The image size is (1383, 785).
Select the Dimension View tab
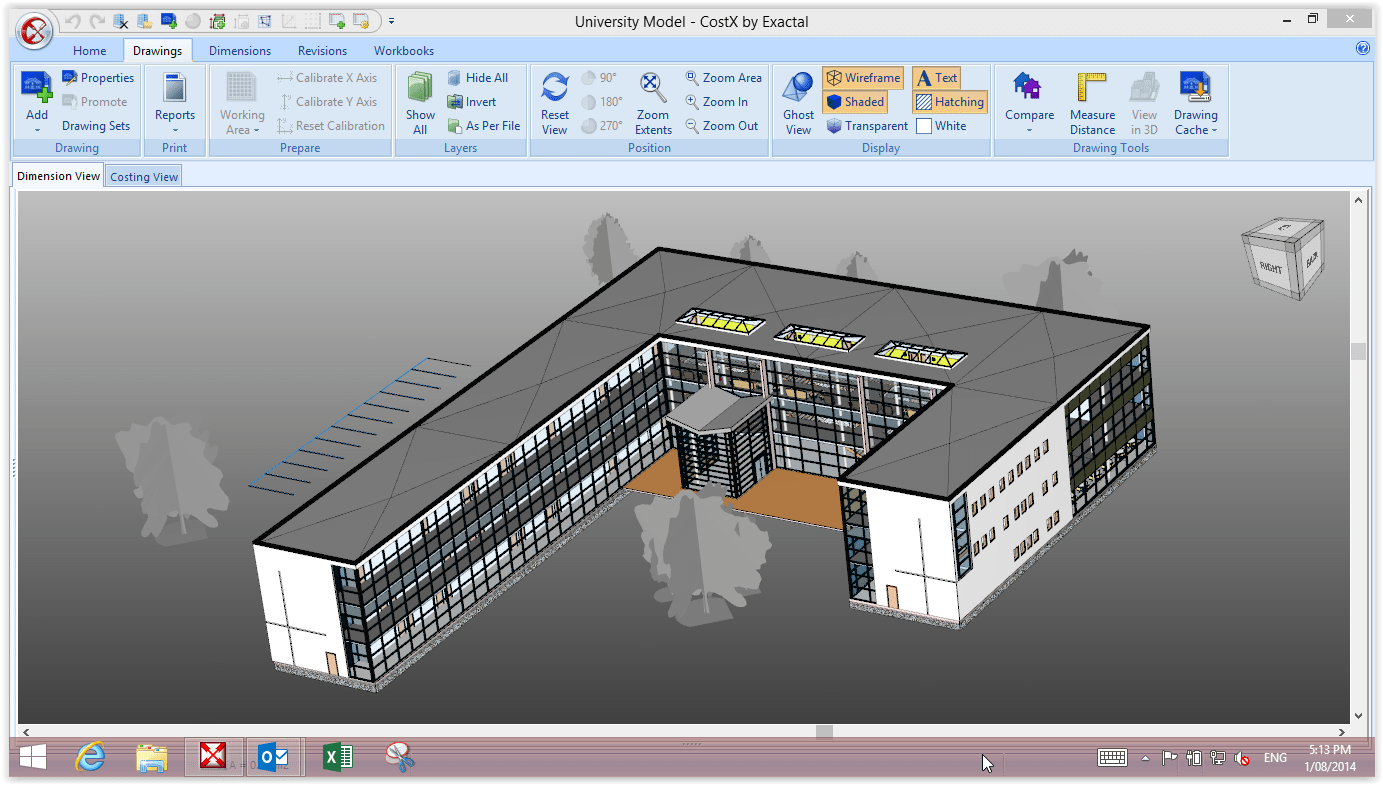[x=59, y=176]
